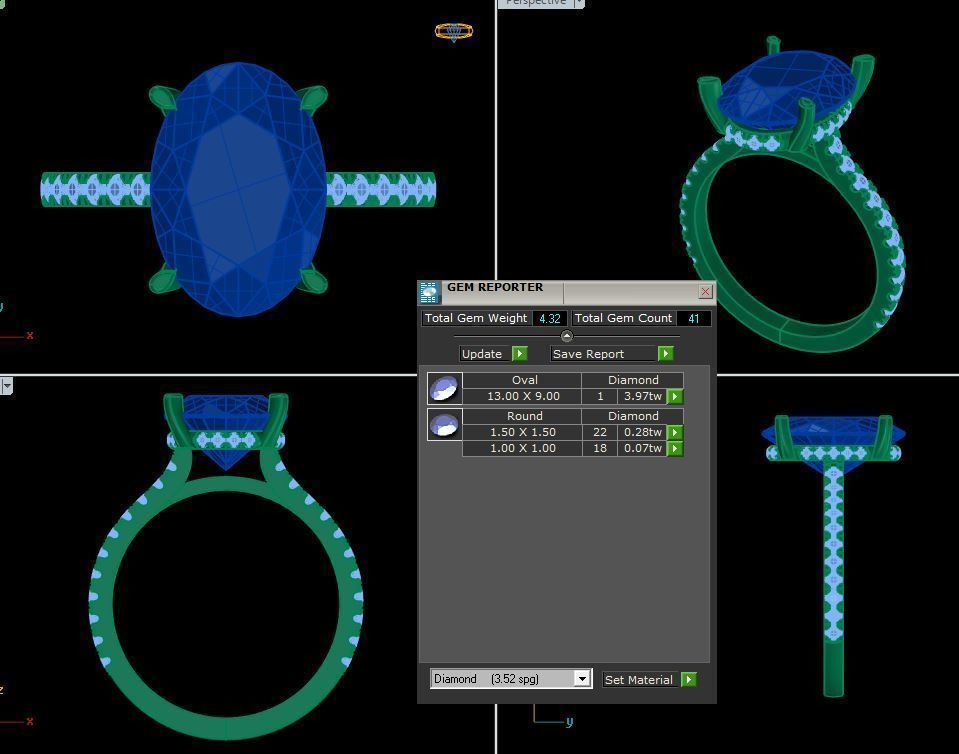
Task: Open the Diamond (3.52 spg) material dropdown
Action: point(582,679)
